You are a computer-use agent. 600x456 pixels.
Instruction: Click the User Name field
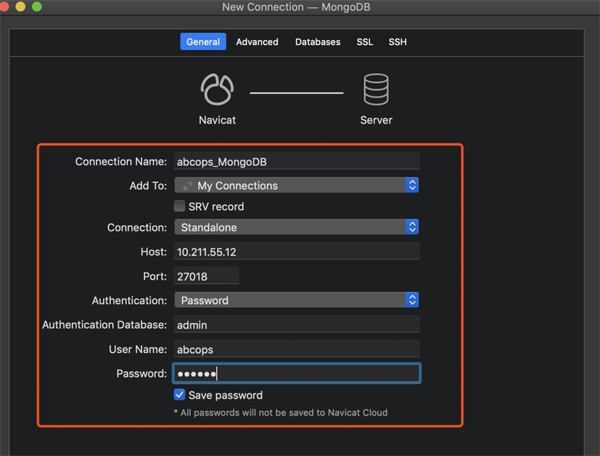[x=297, y=349]
